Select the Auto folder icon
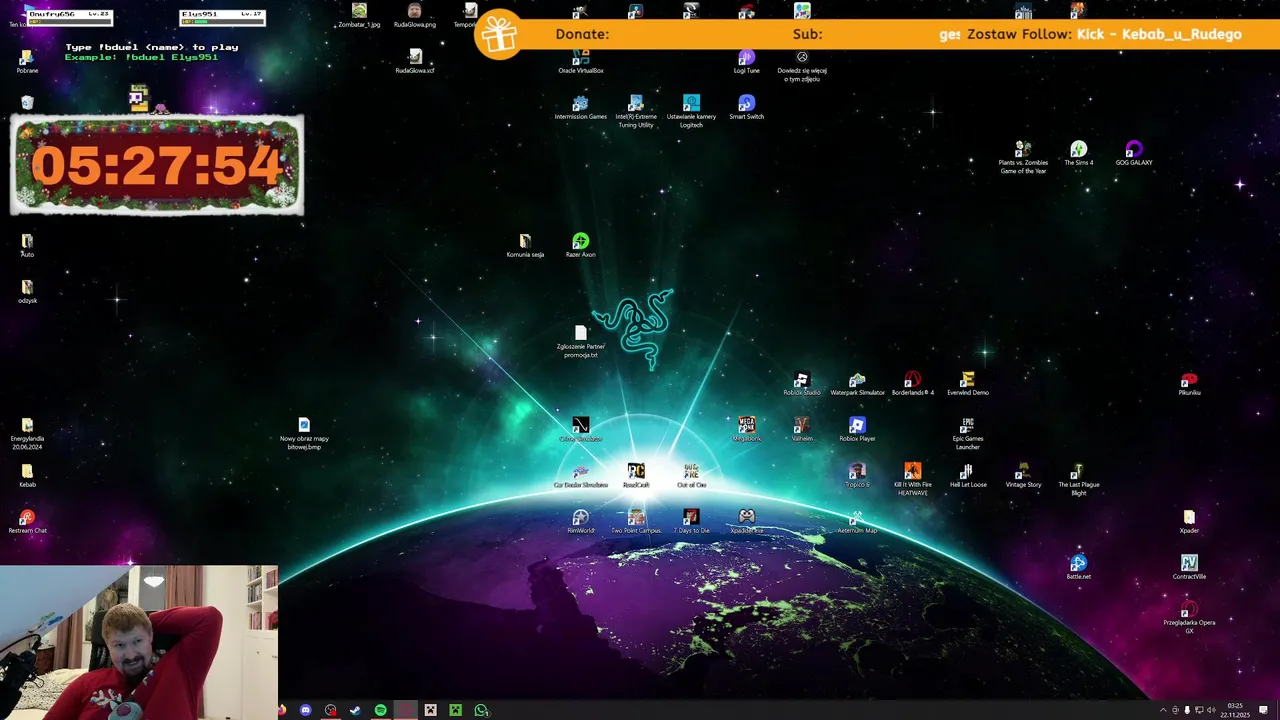The image size is (1280, 720). 27,246
